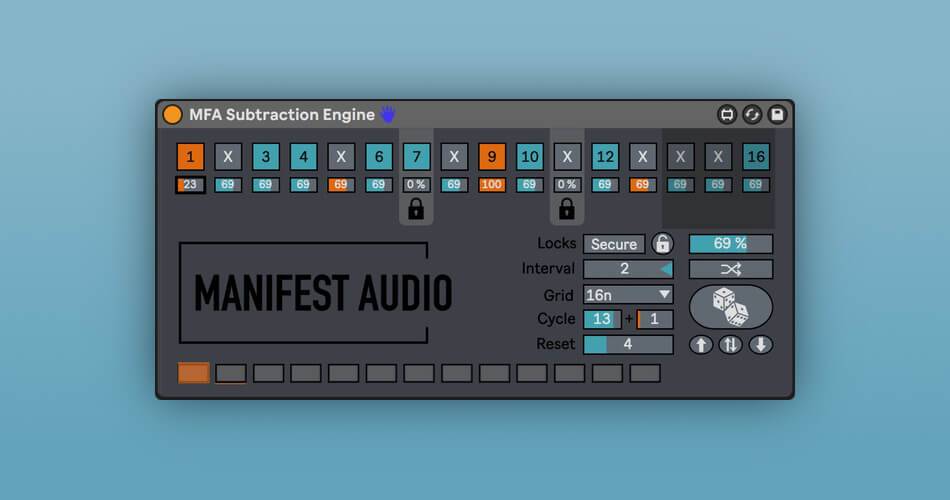Adjust the Reset slider showing 4
This screenshot has width=950, height=500.
click(628, 345)
